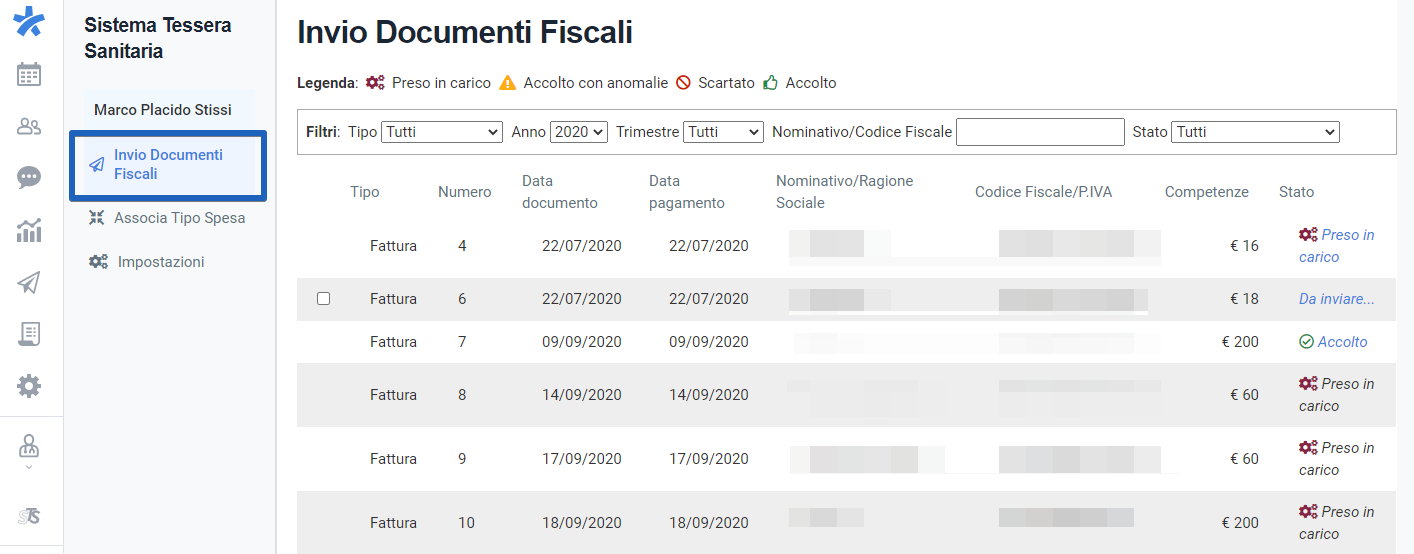Screen dimensions: 1414x554
Task: Expand the Stato filter dropdown
Action: (x=1255, y=132)
